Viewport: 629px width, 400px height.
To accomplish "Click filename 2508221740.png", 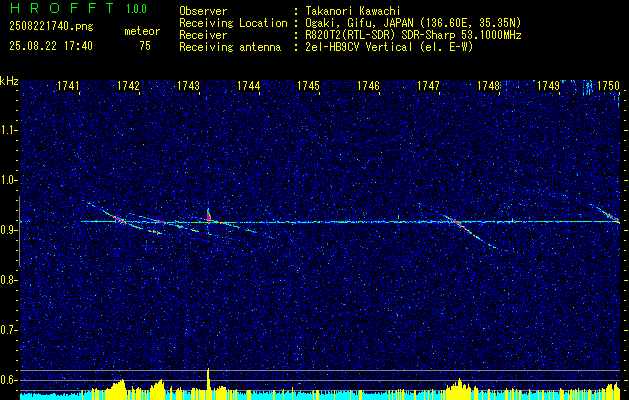I will 51,27.
